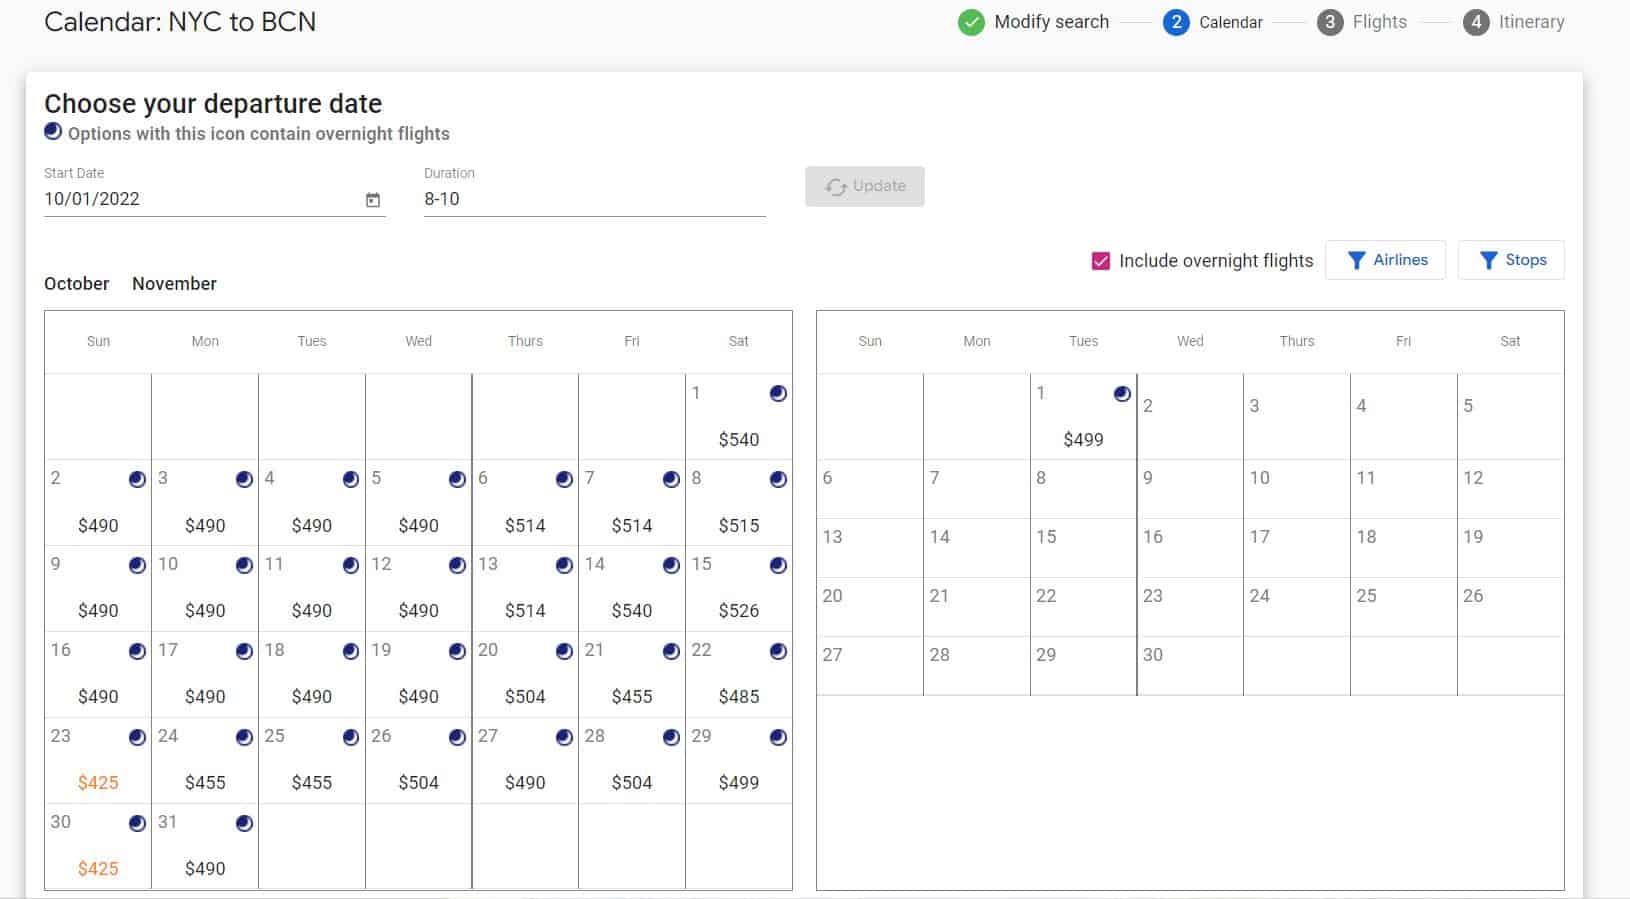The height and width of the screenshot is (899, 1630).
Task: Click November 5 in the calendar
Action: (1510, 417)
